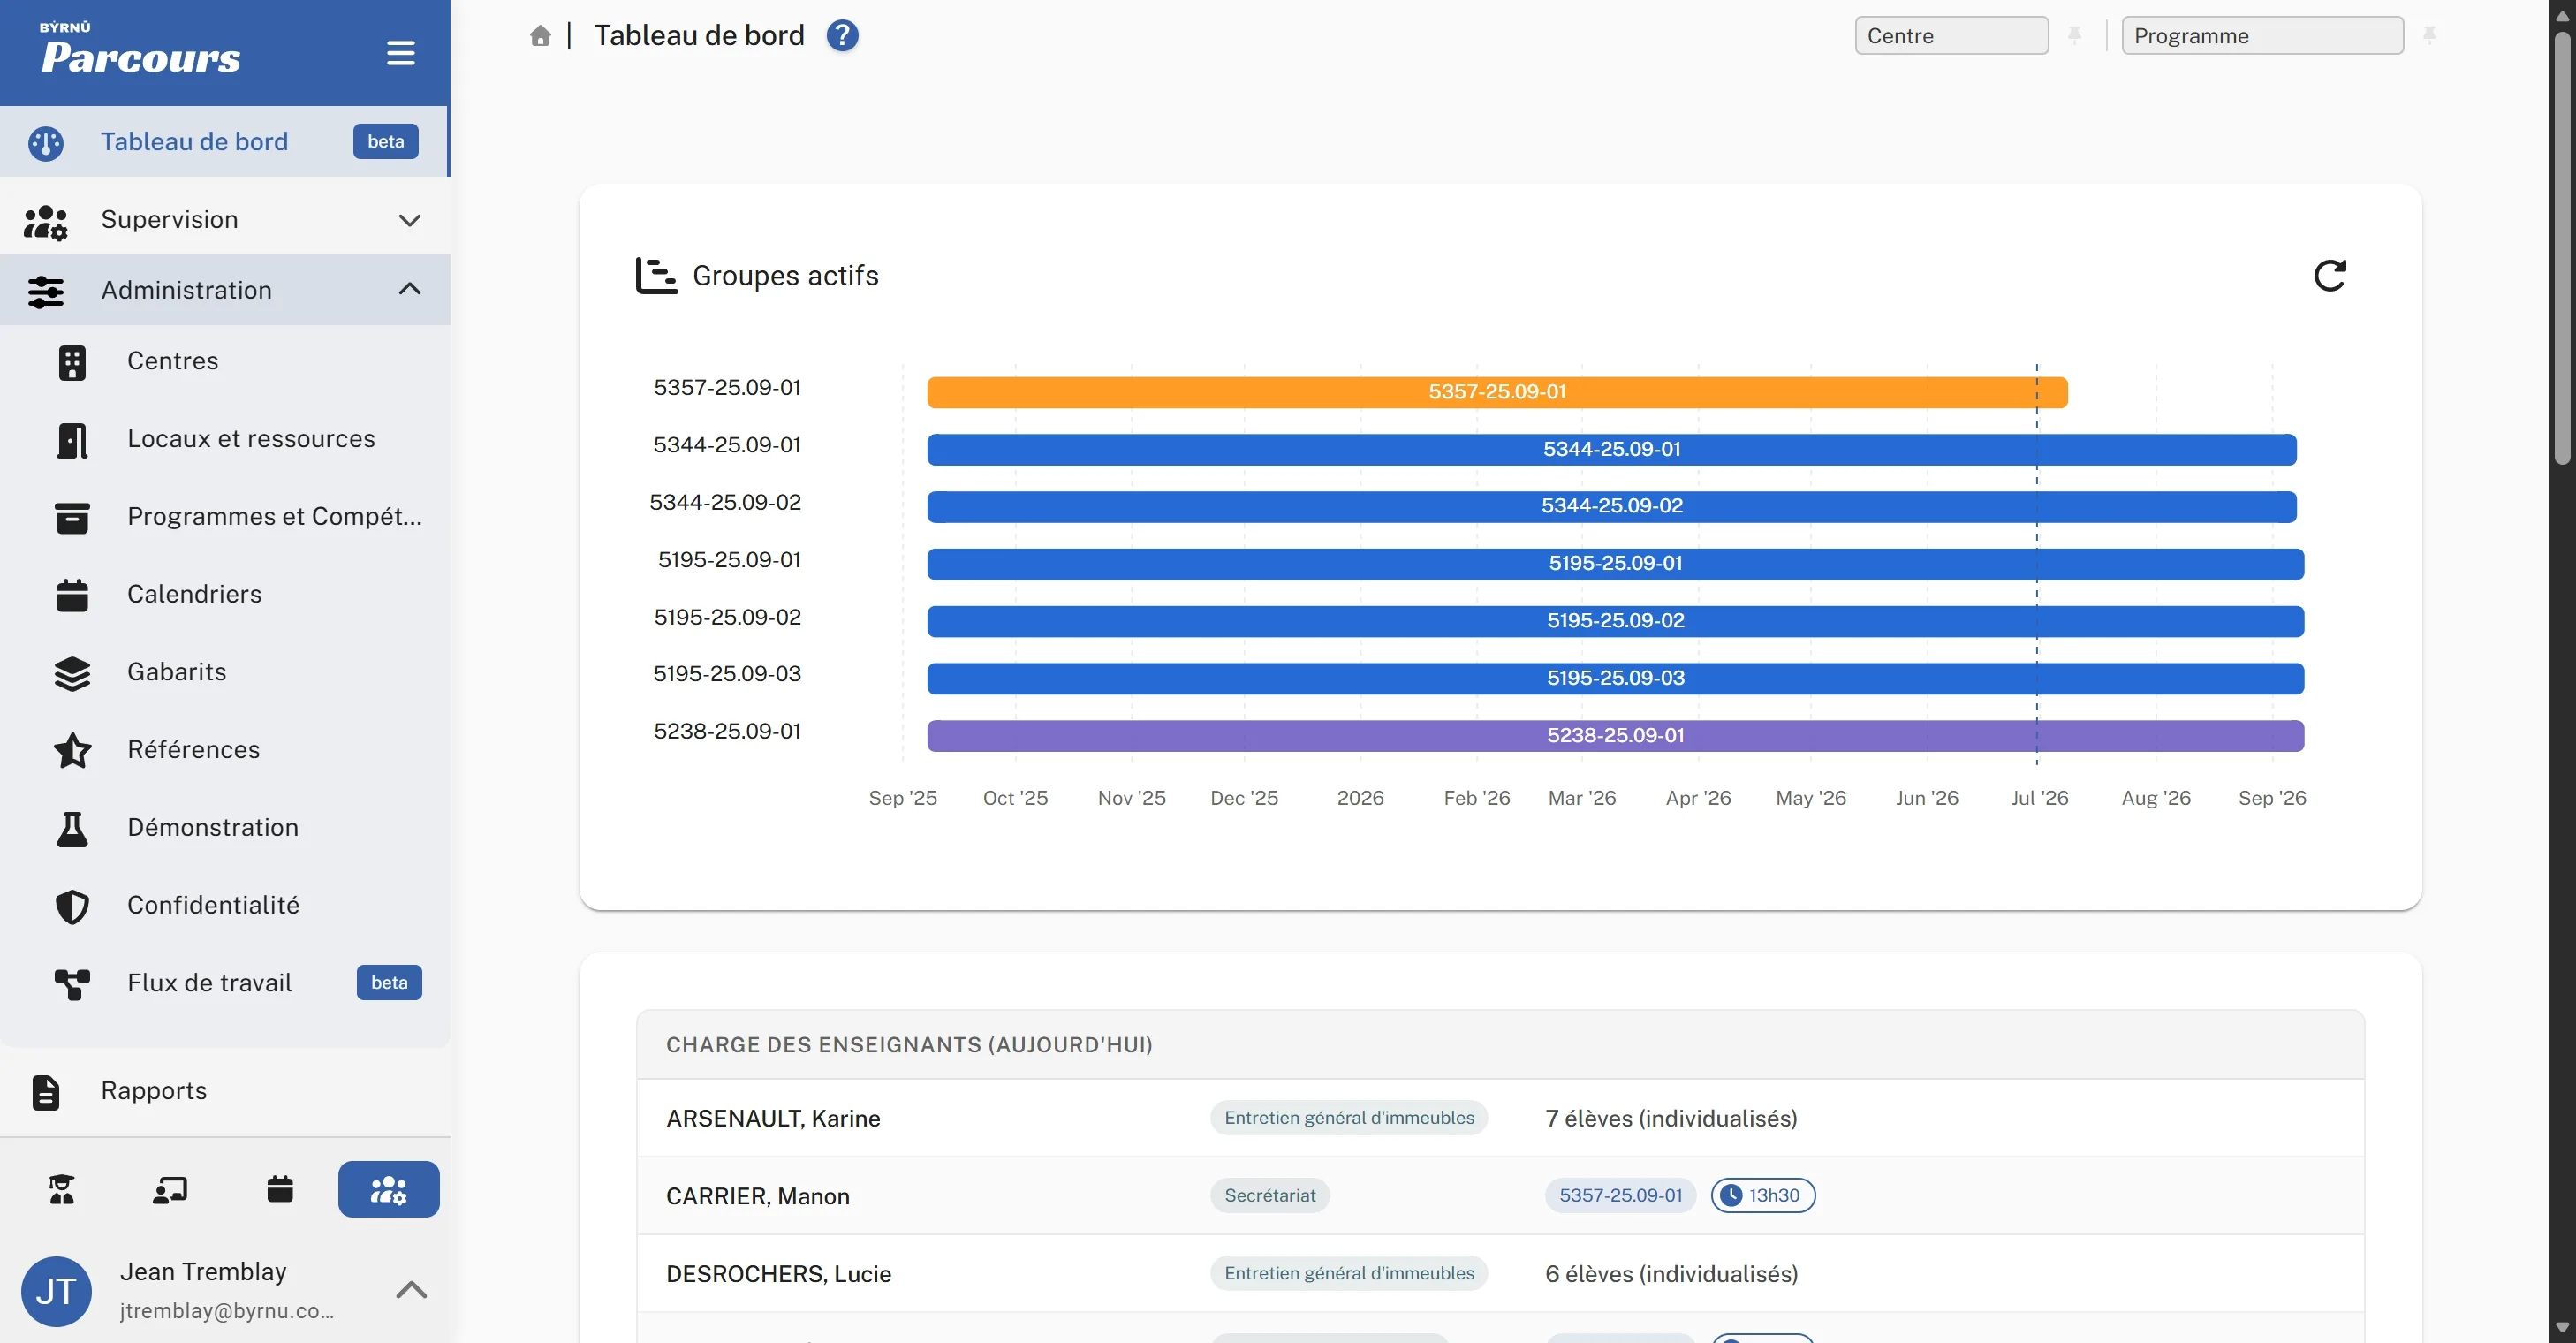2576x1343 pixels.
Task: Click the Programme filter field
Action: tap(2262, 36)
